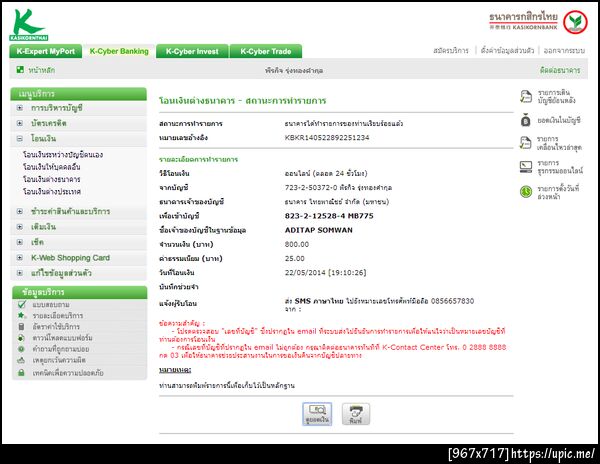Click the name ADITAP SOMWAN
Viewport: 600px width, 464px height.
319,230
